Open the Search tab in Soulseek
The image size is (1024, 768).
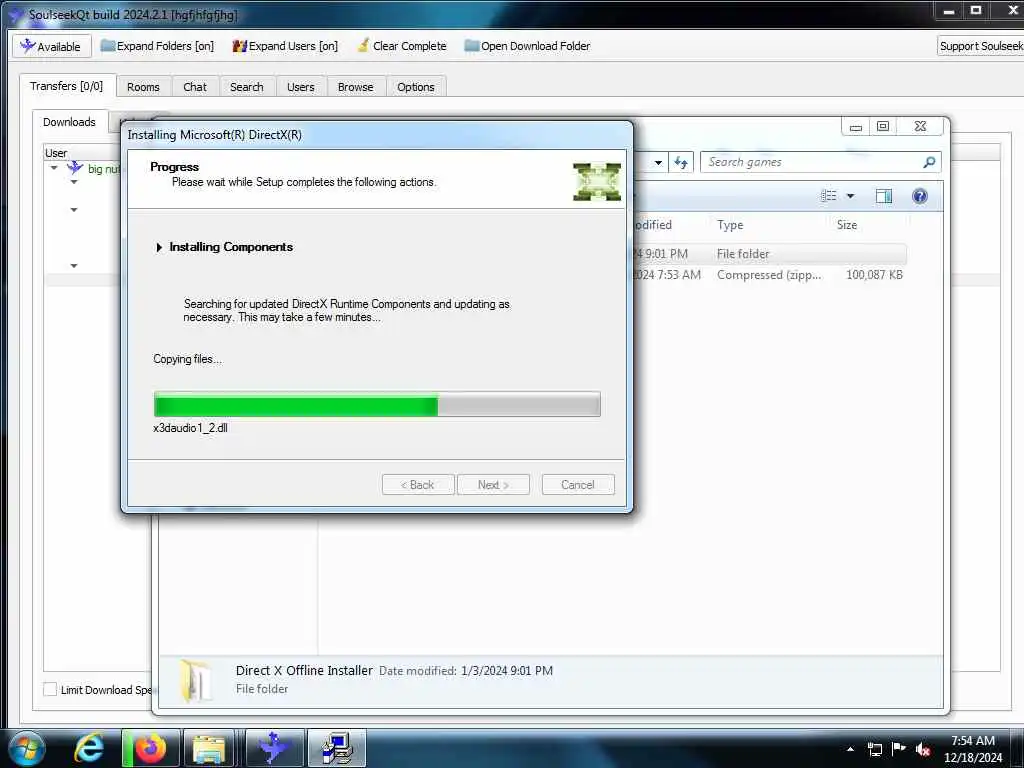pos(247,87)
